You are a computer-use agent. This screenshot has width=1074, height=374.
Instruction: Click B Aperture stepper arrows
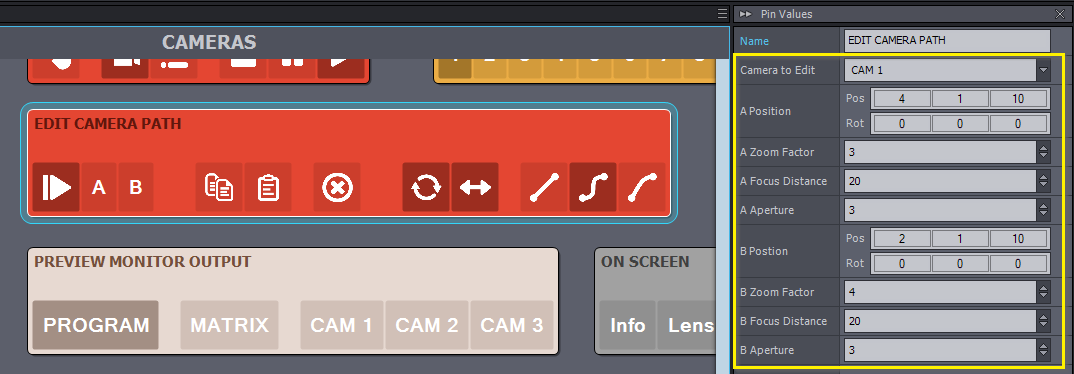1043,350
